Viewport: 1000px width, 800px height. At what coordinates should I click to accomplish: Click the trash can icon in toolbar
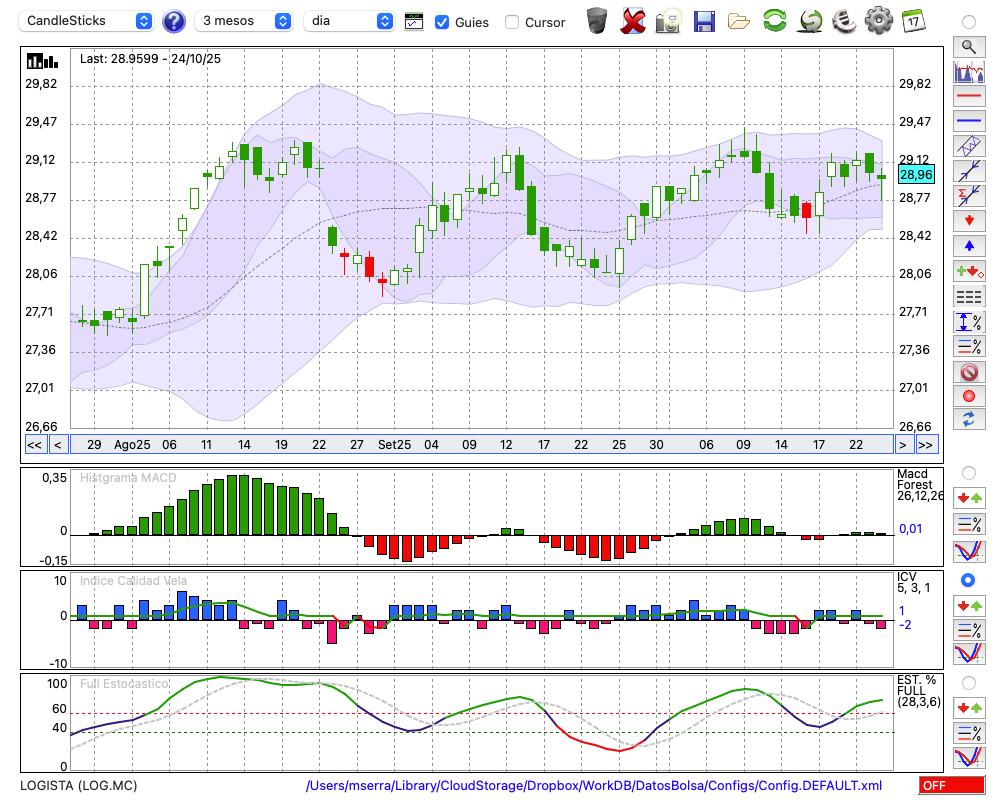[597, 21]
